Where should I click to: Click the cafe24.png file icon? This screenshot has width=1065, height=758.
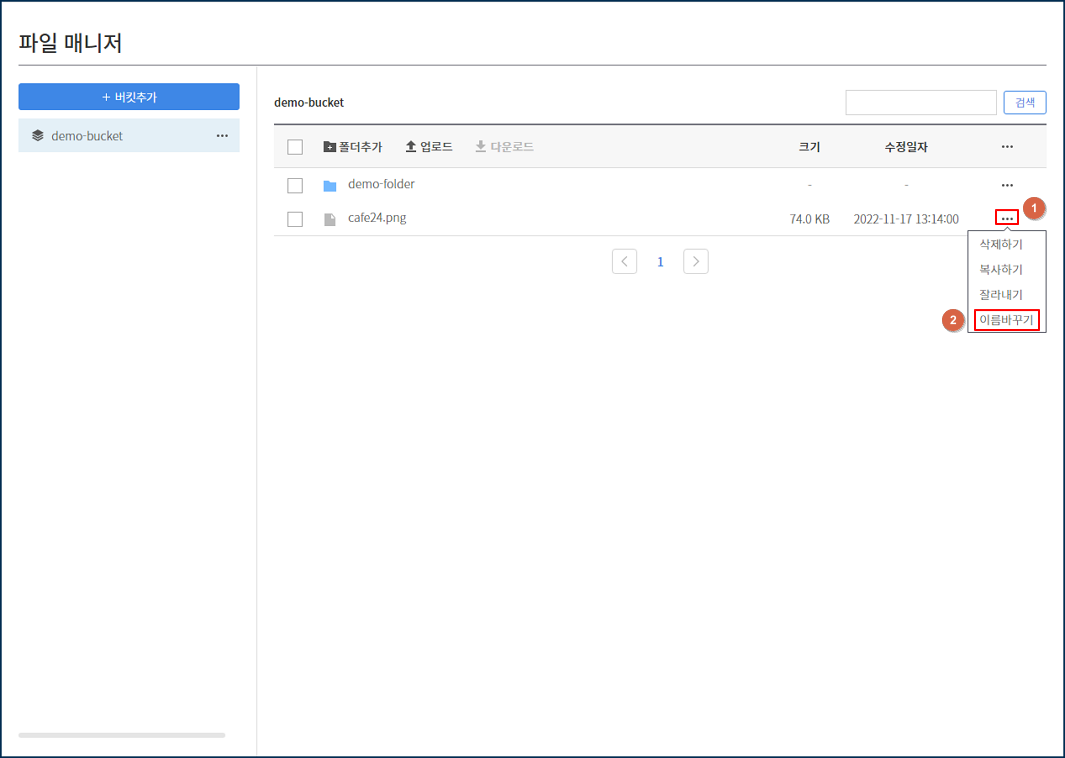click(x=330, y=219)
